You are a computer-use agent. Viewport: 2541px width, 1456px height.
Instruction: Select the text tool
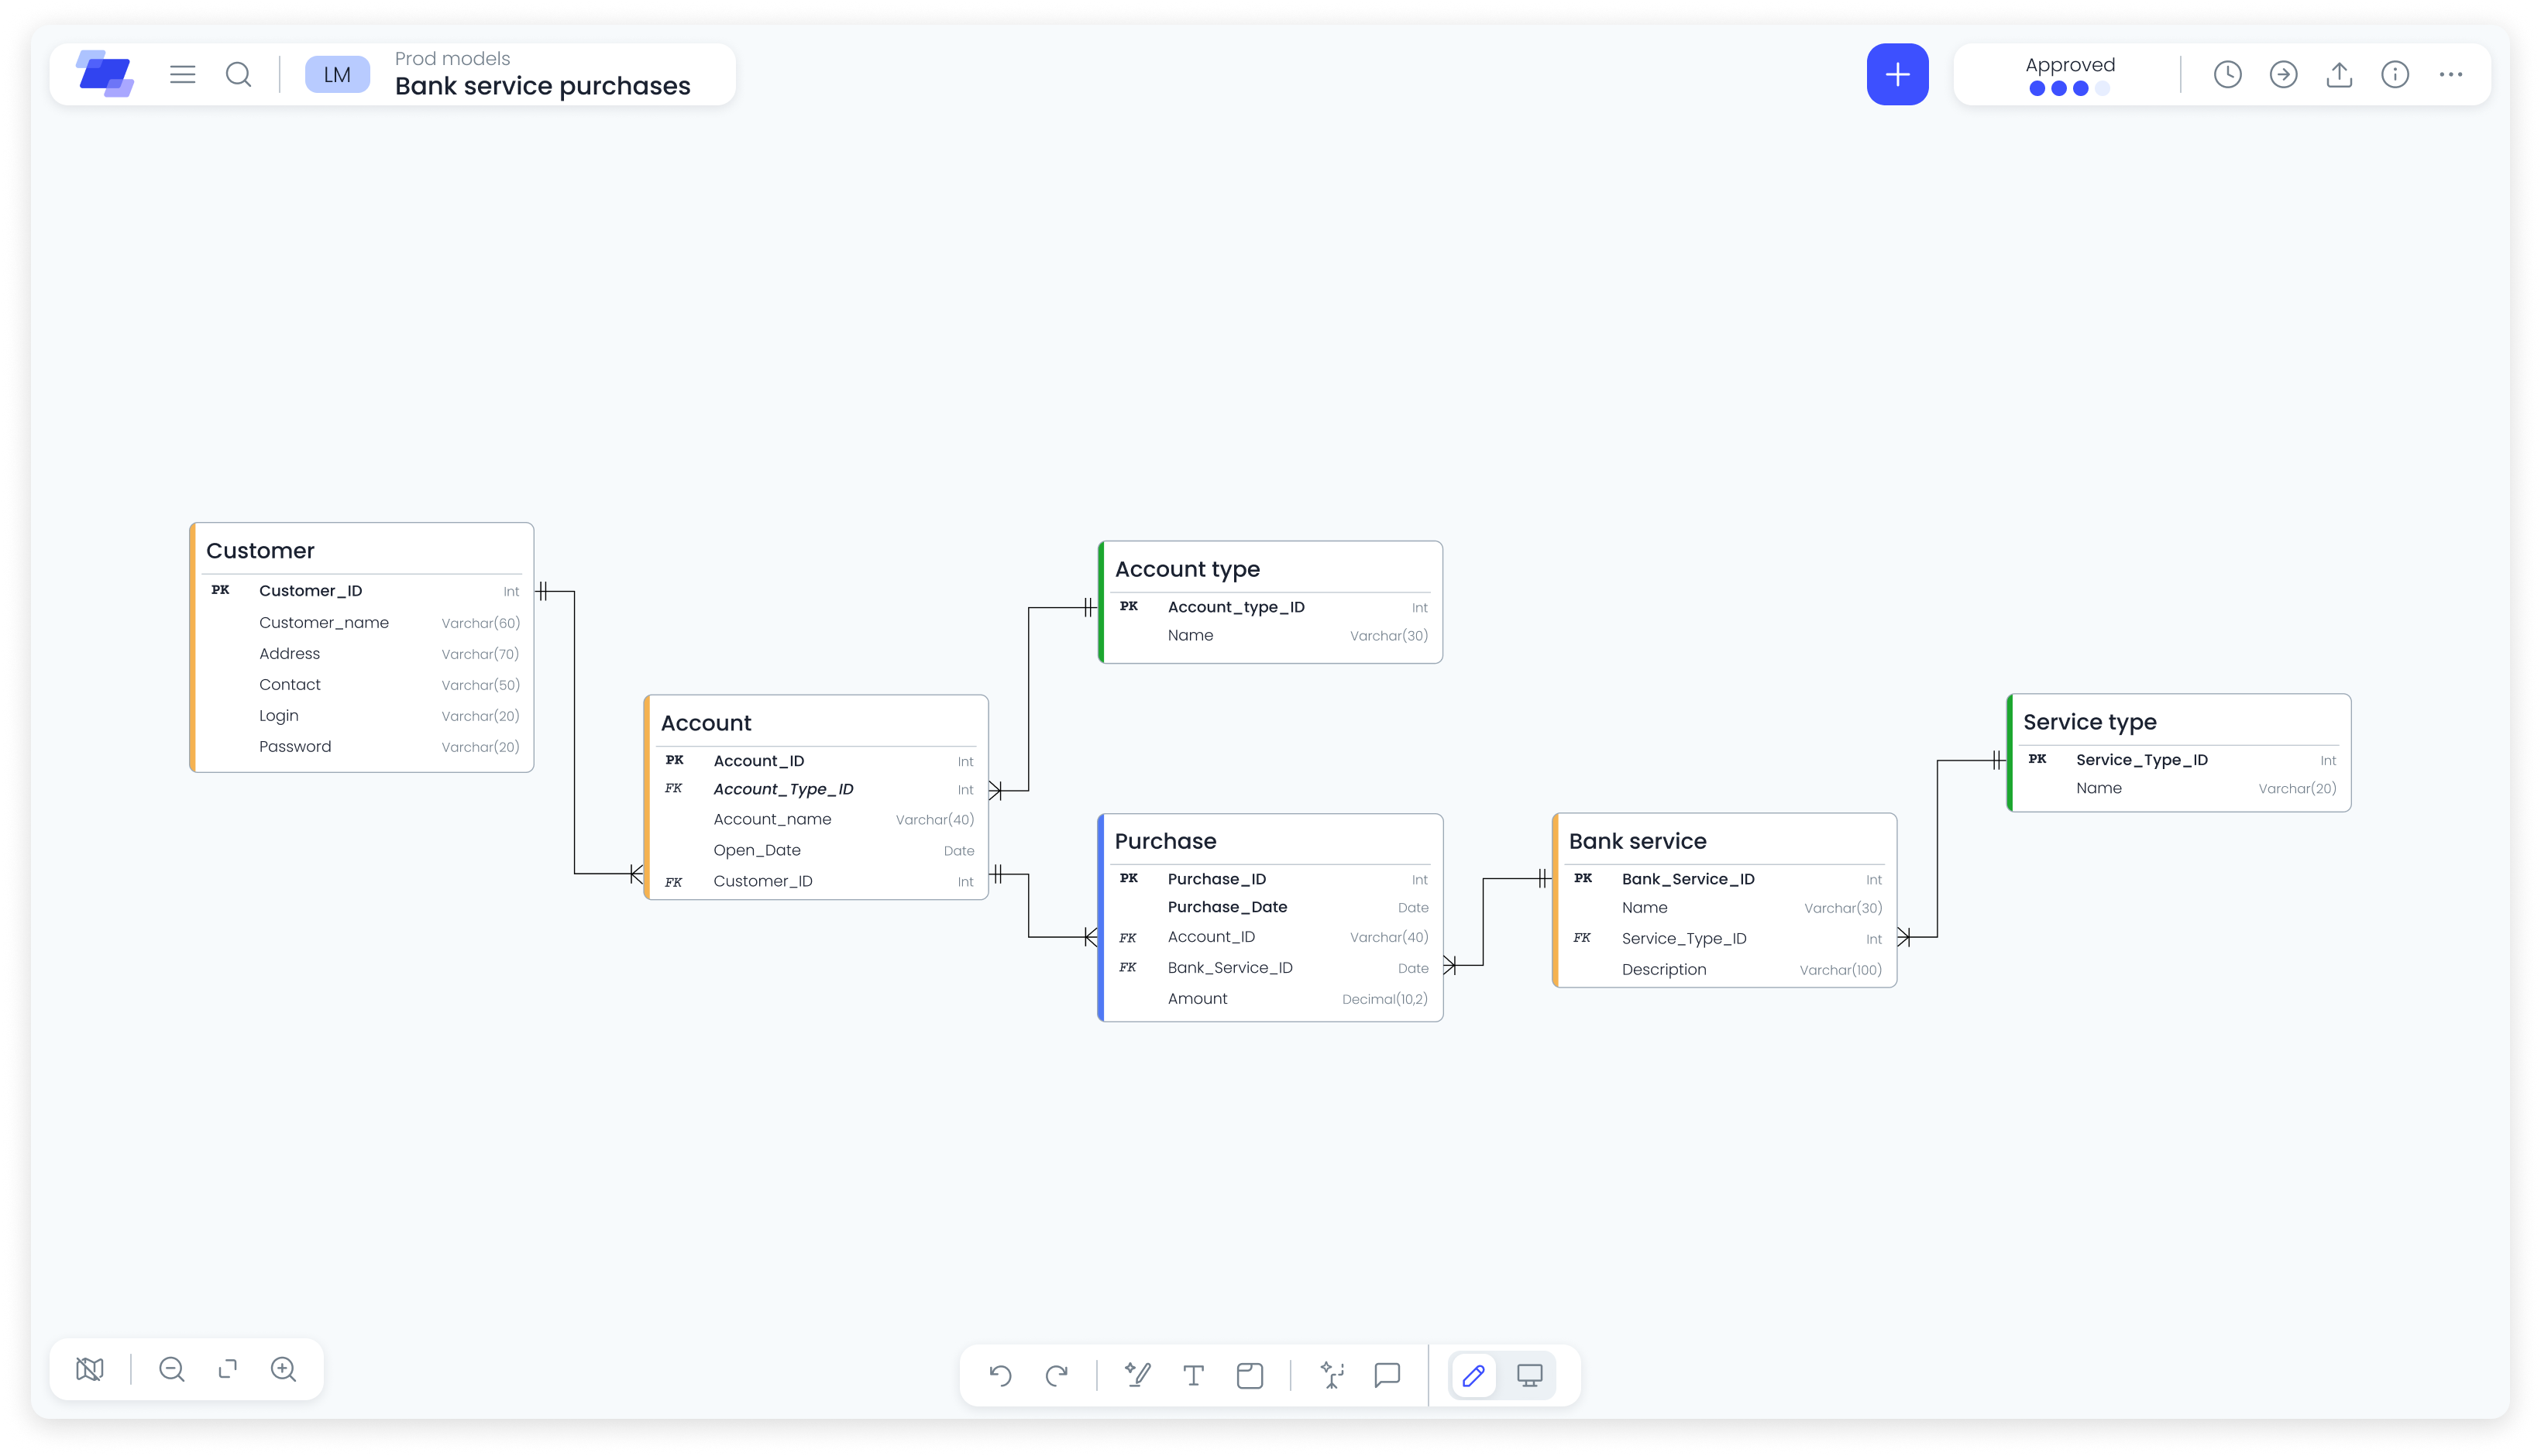[1193, 1375]
